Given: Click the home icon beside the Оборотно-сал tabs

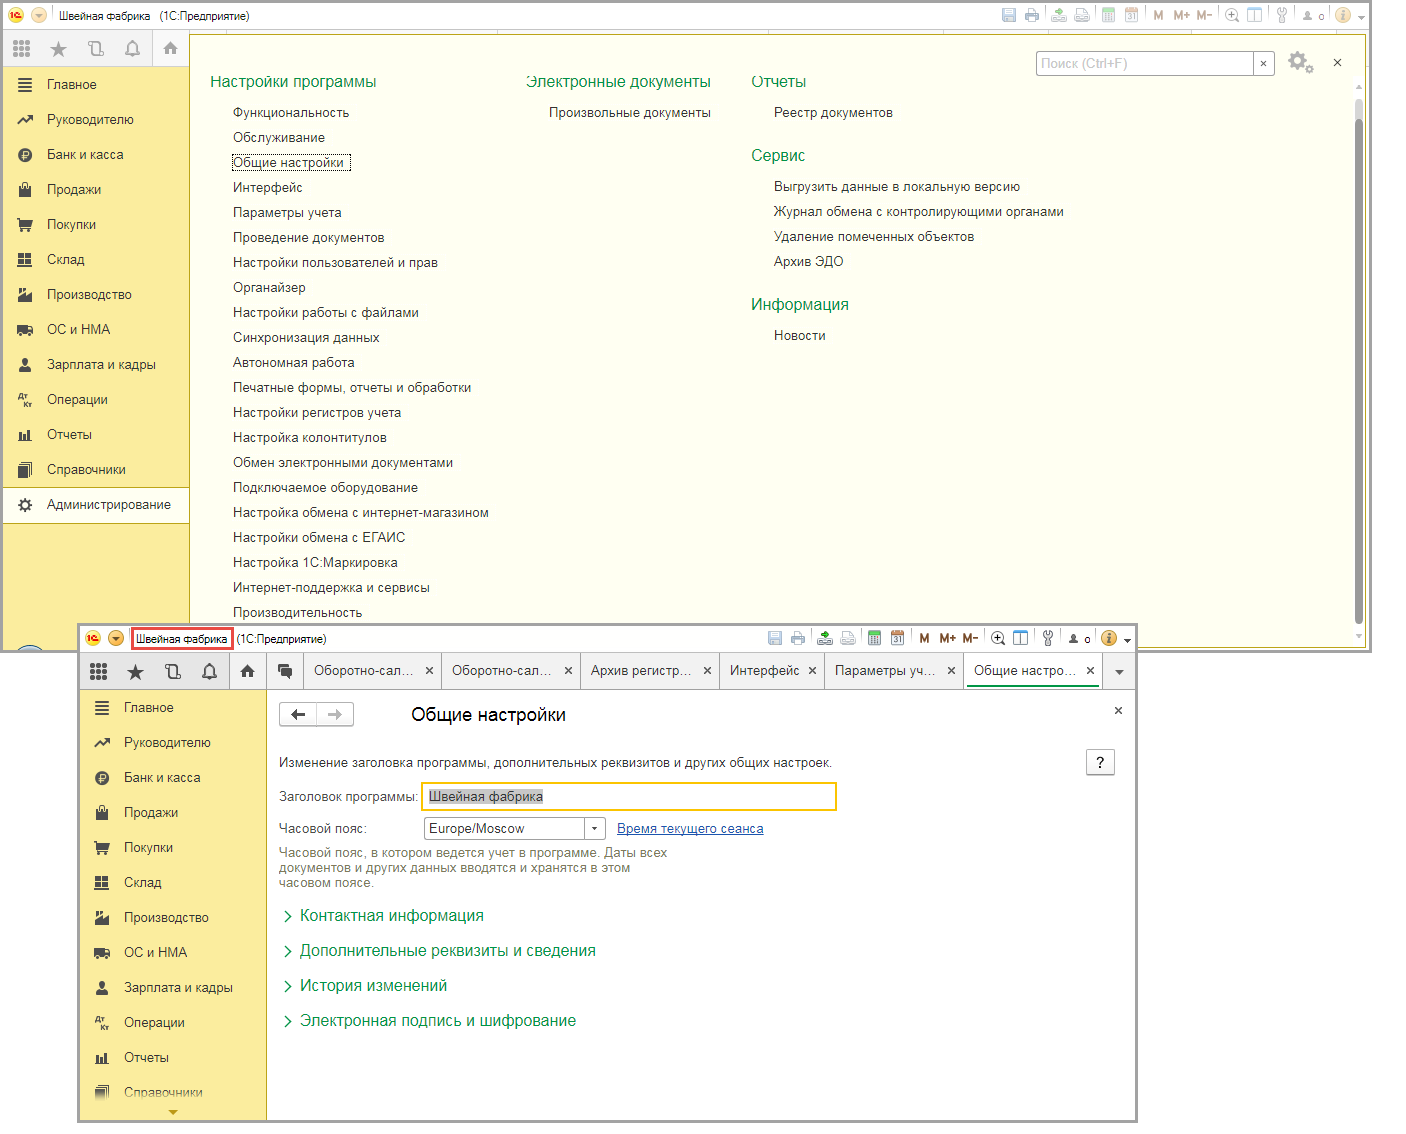Looking at the screenshot, I should point(247,671).
